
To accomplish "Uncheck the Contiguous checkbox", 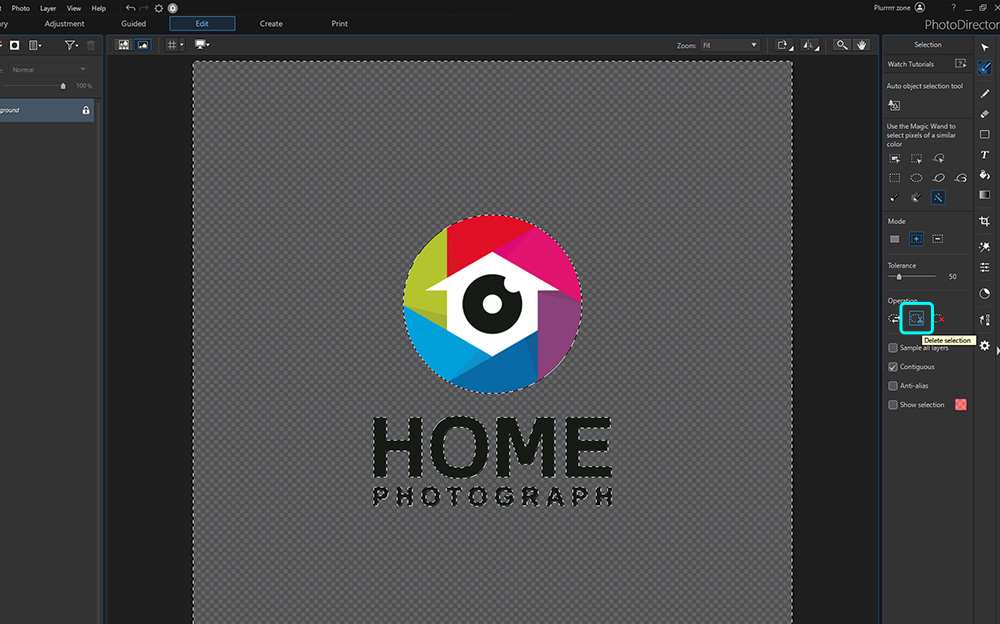I will pos(893,367).
